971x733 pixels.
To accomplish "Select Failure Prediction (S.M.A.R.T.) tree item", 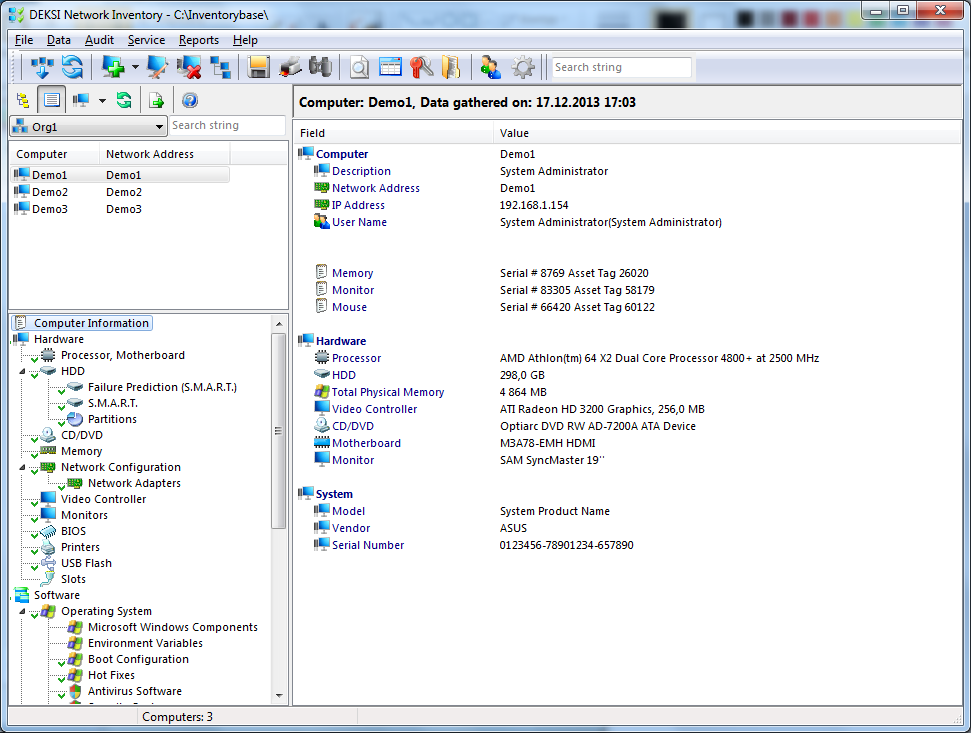I will (x=162, y=388).
